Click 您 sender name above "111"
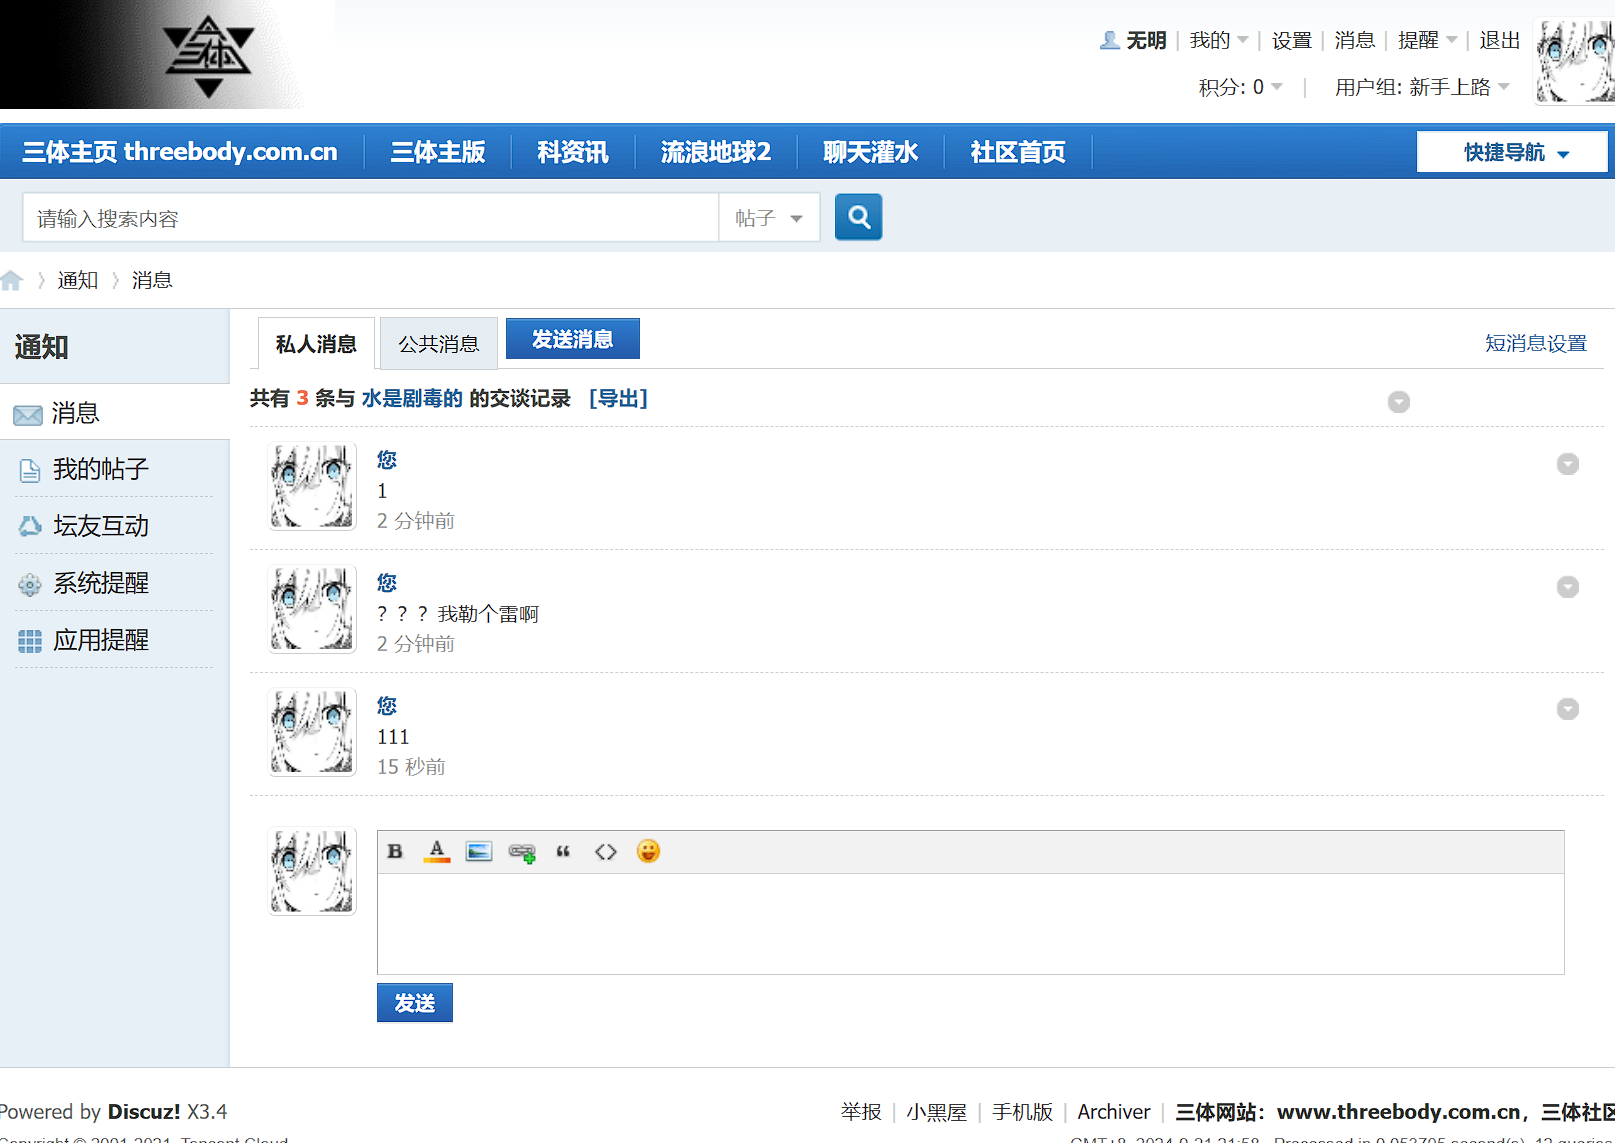 click(387, 706)
